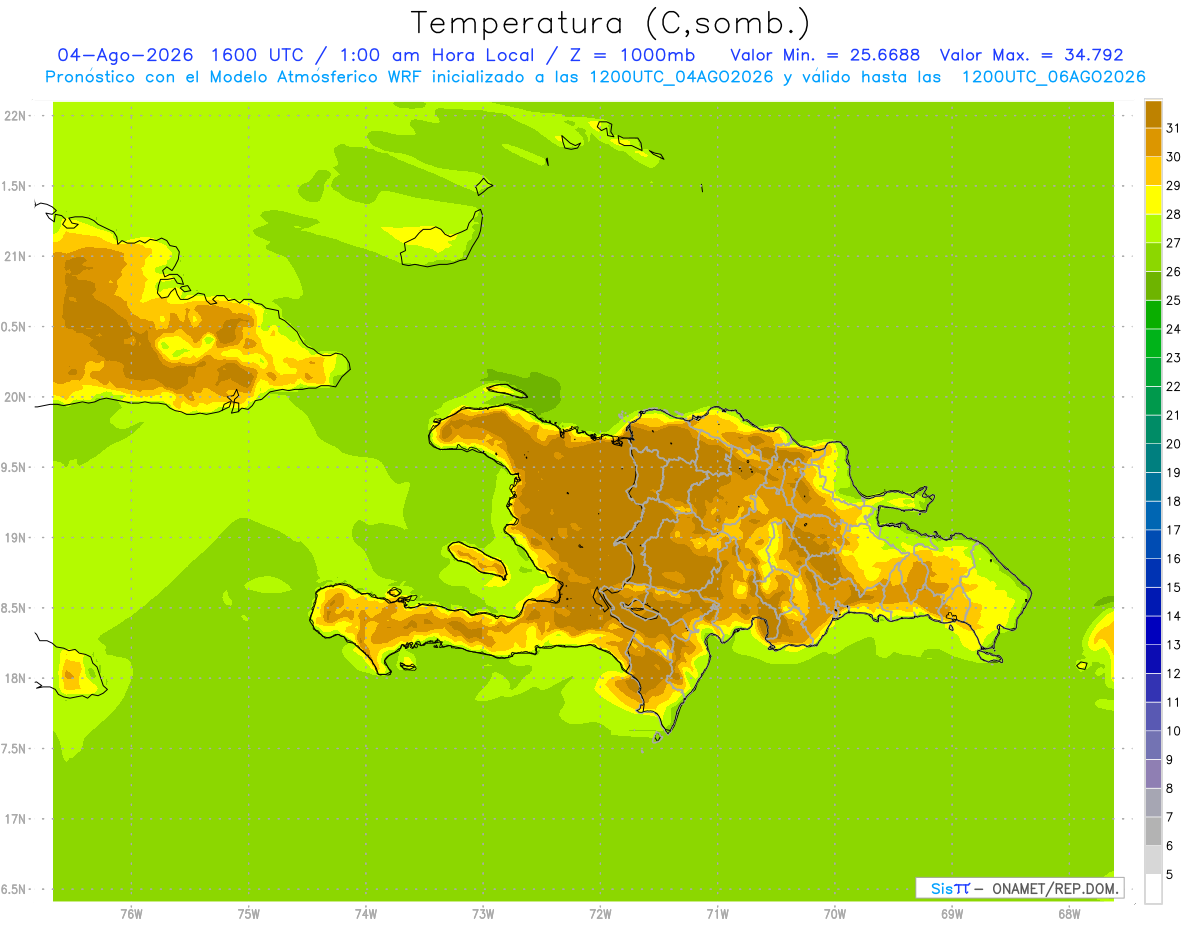Click the "69W" longitude label
Image resolution: width=1200 pixels, height=927 pixels.
(x=952, y=914)
